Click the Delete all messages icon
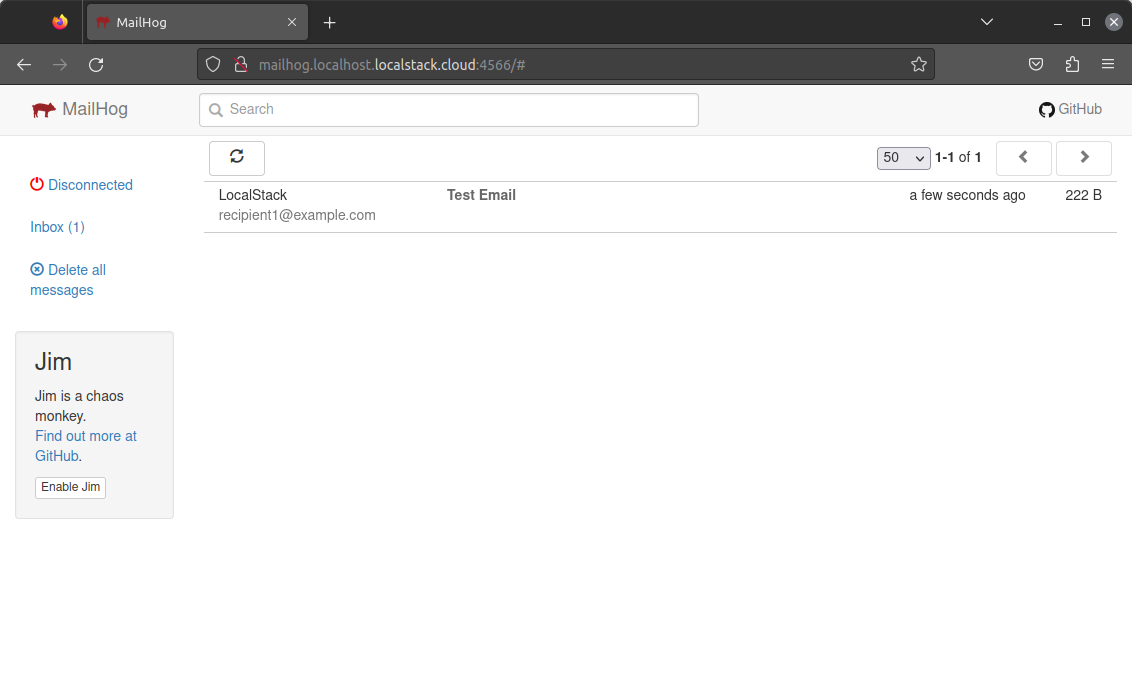 36,269
